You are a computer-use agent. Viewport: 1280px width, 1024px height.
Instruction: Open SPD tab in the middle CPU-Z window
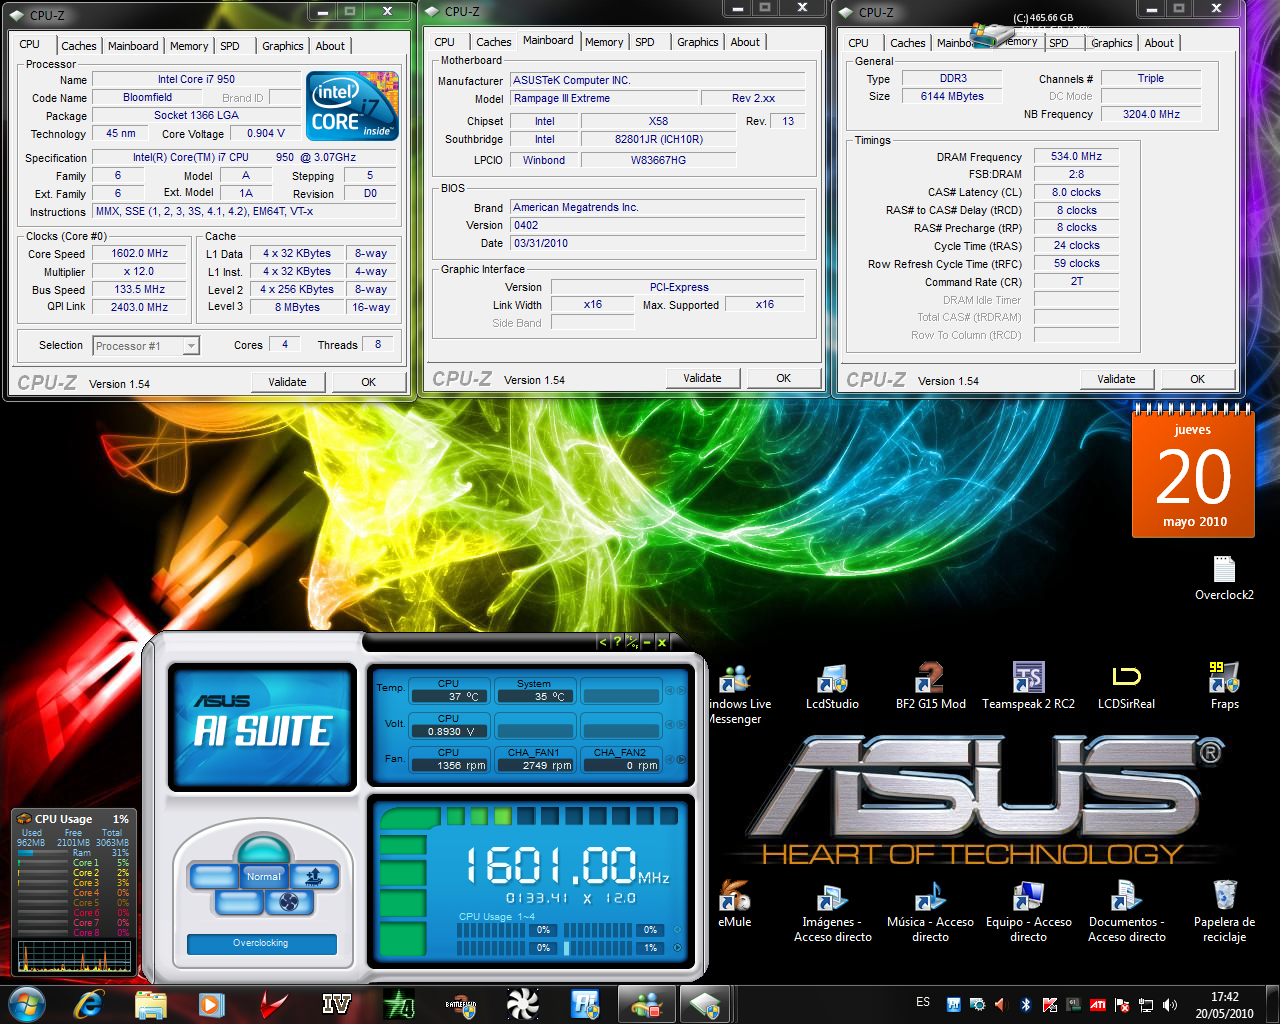645,42
